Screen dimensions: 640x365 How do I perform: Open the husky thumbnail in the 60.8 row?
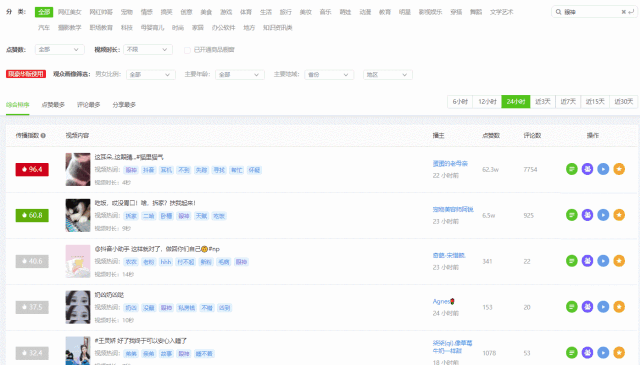[x=78, y=215]
